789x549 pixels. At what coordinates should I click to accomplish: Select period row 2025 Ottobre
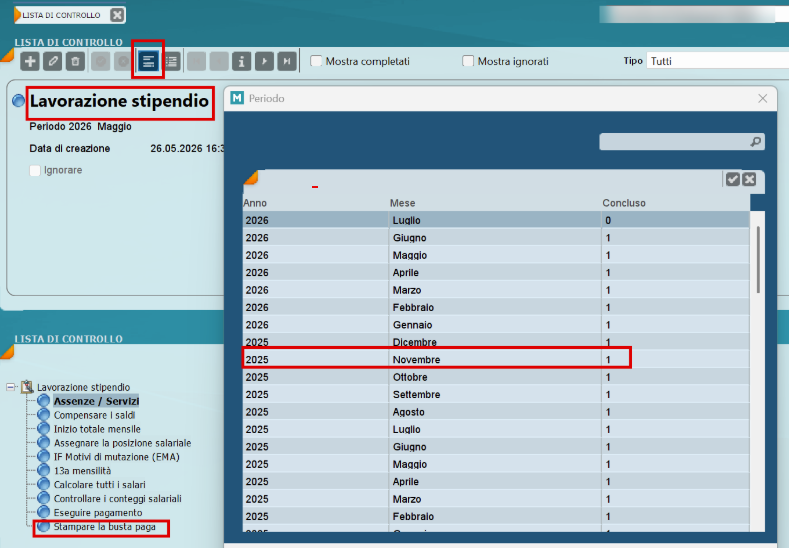click(496, 377)
